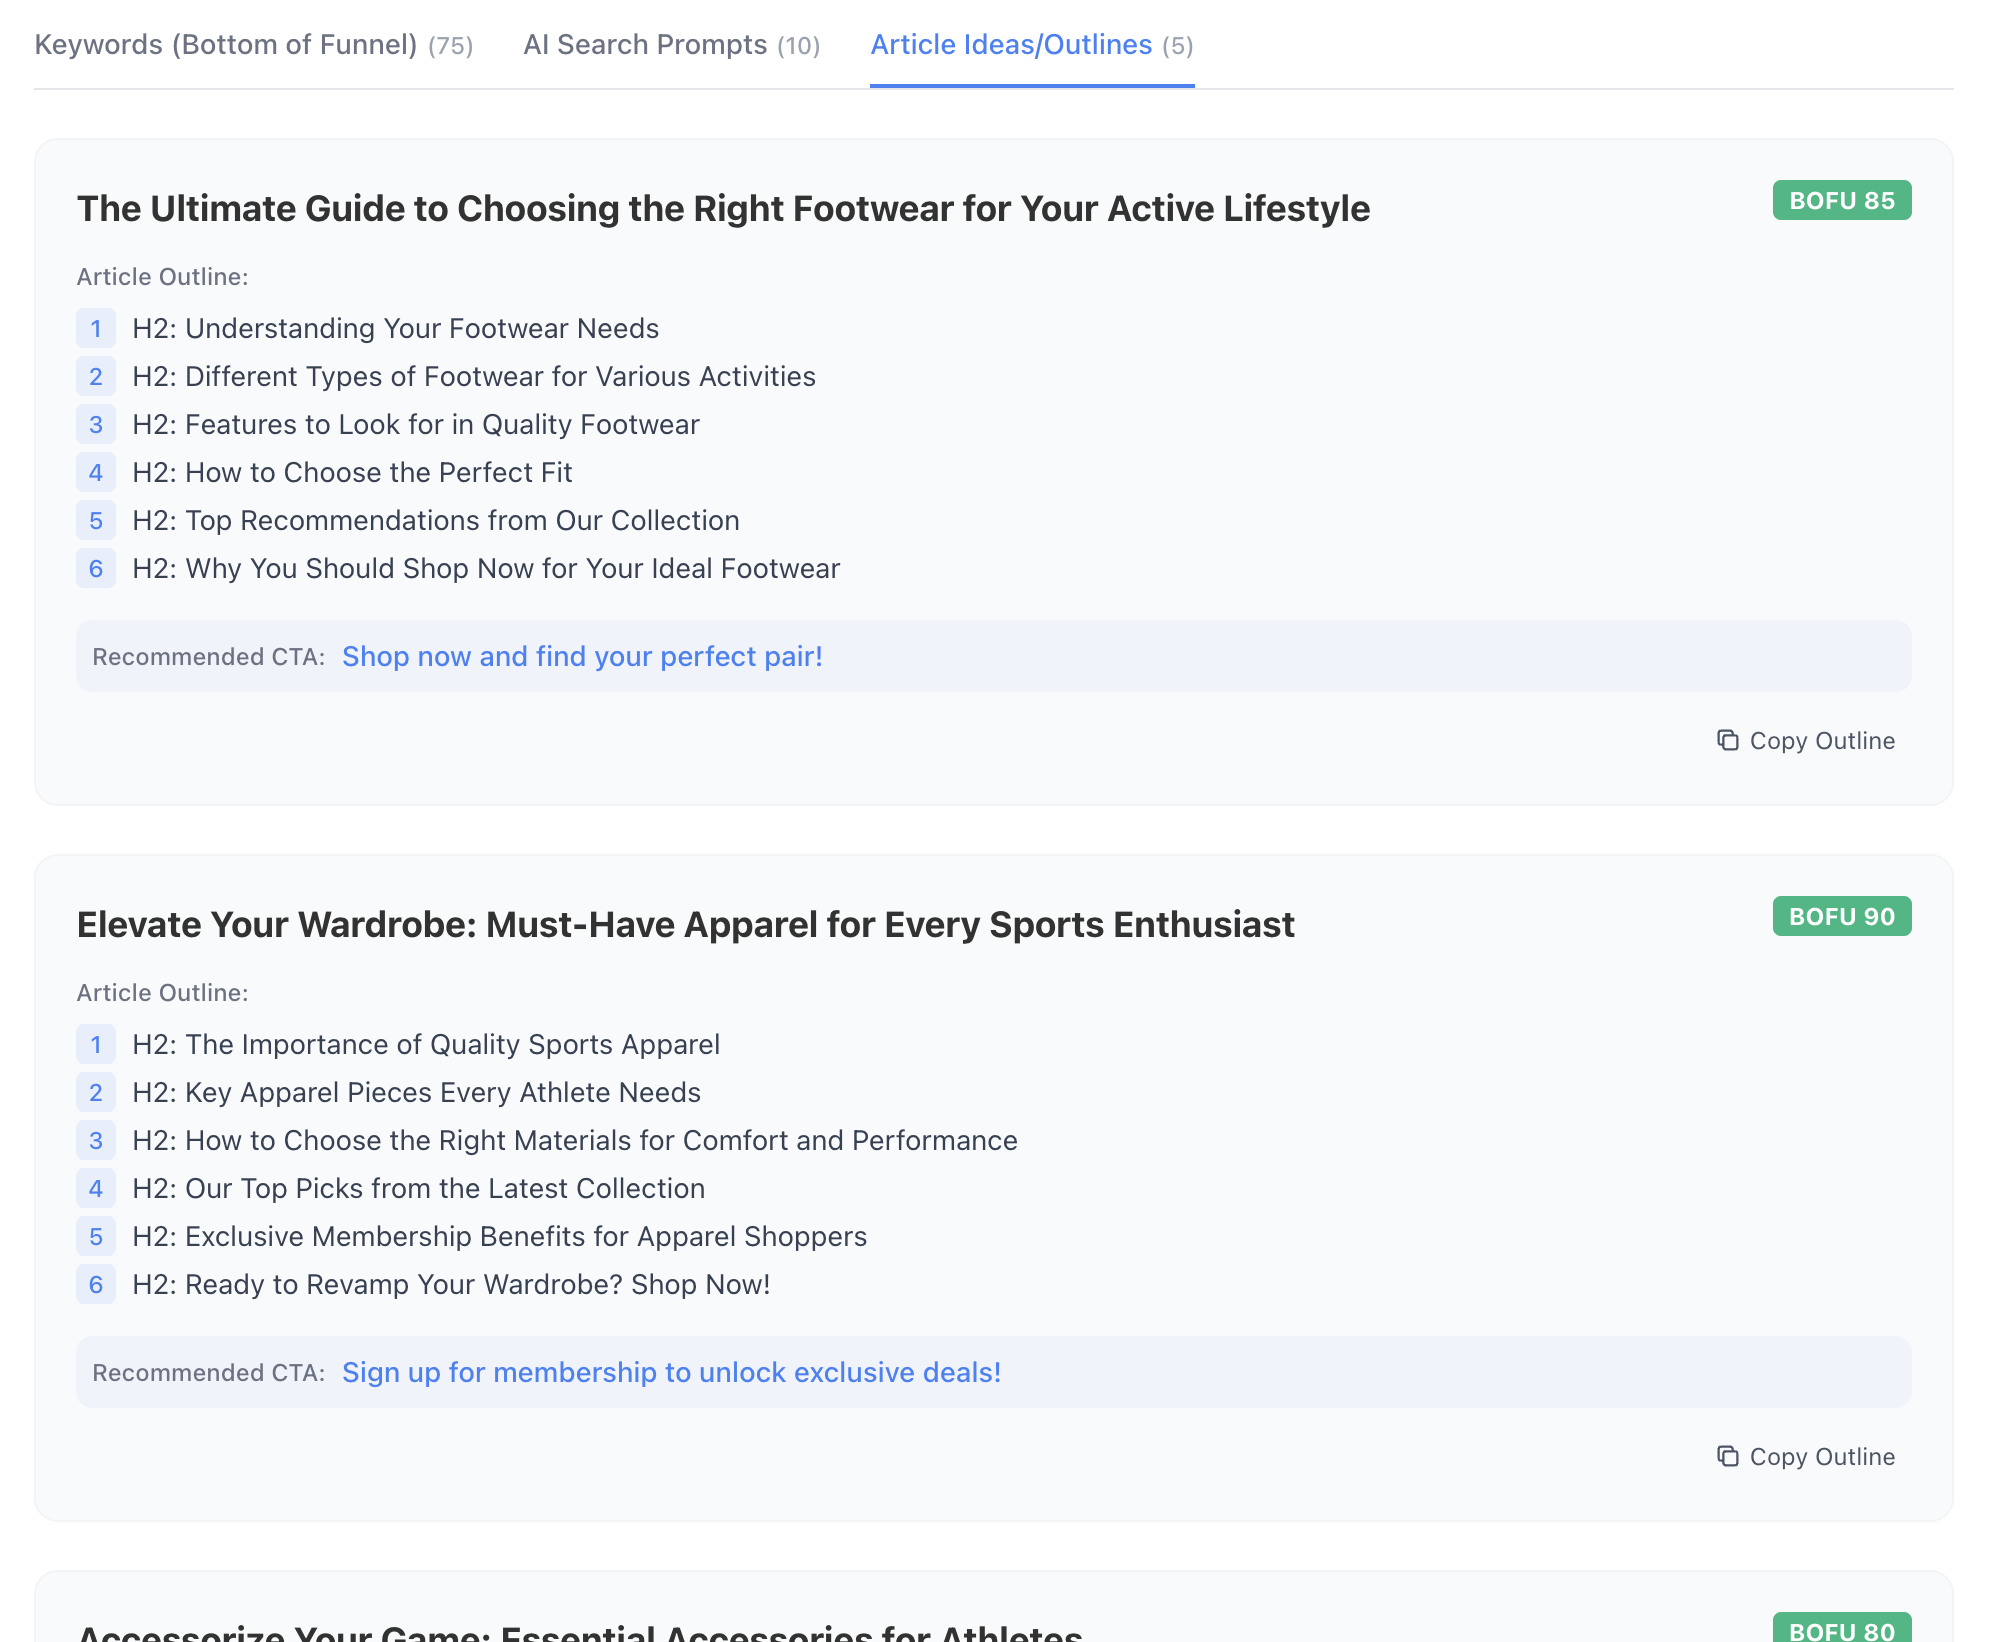The height and width of the screenshot is (1642, 1992).
Task: Click step number 6 in the apparel outline
Action: pyautogui.click(x=96, y=1285)
